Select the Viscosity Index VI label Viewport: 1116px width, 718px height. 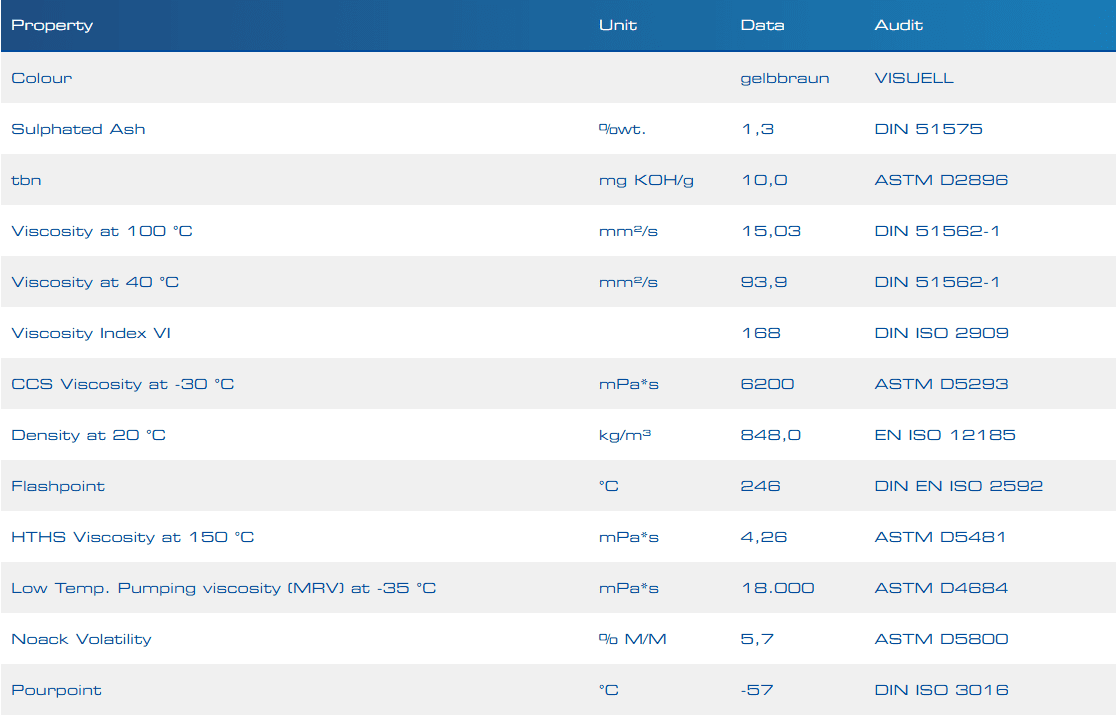coord(91,333)
